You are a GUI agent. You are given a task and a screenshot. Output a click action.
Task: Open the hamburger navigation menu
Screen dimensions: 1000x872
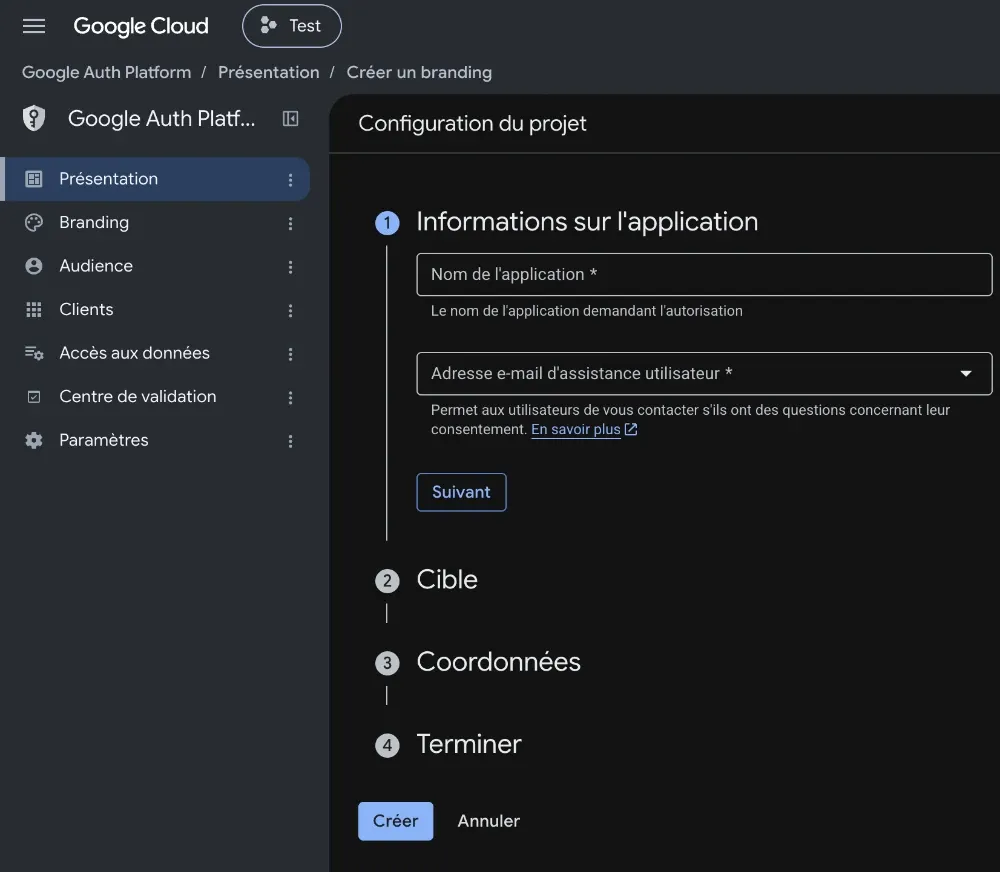tap(34, 26)
